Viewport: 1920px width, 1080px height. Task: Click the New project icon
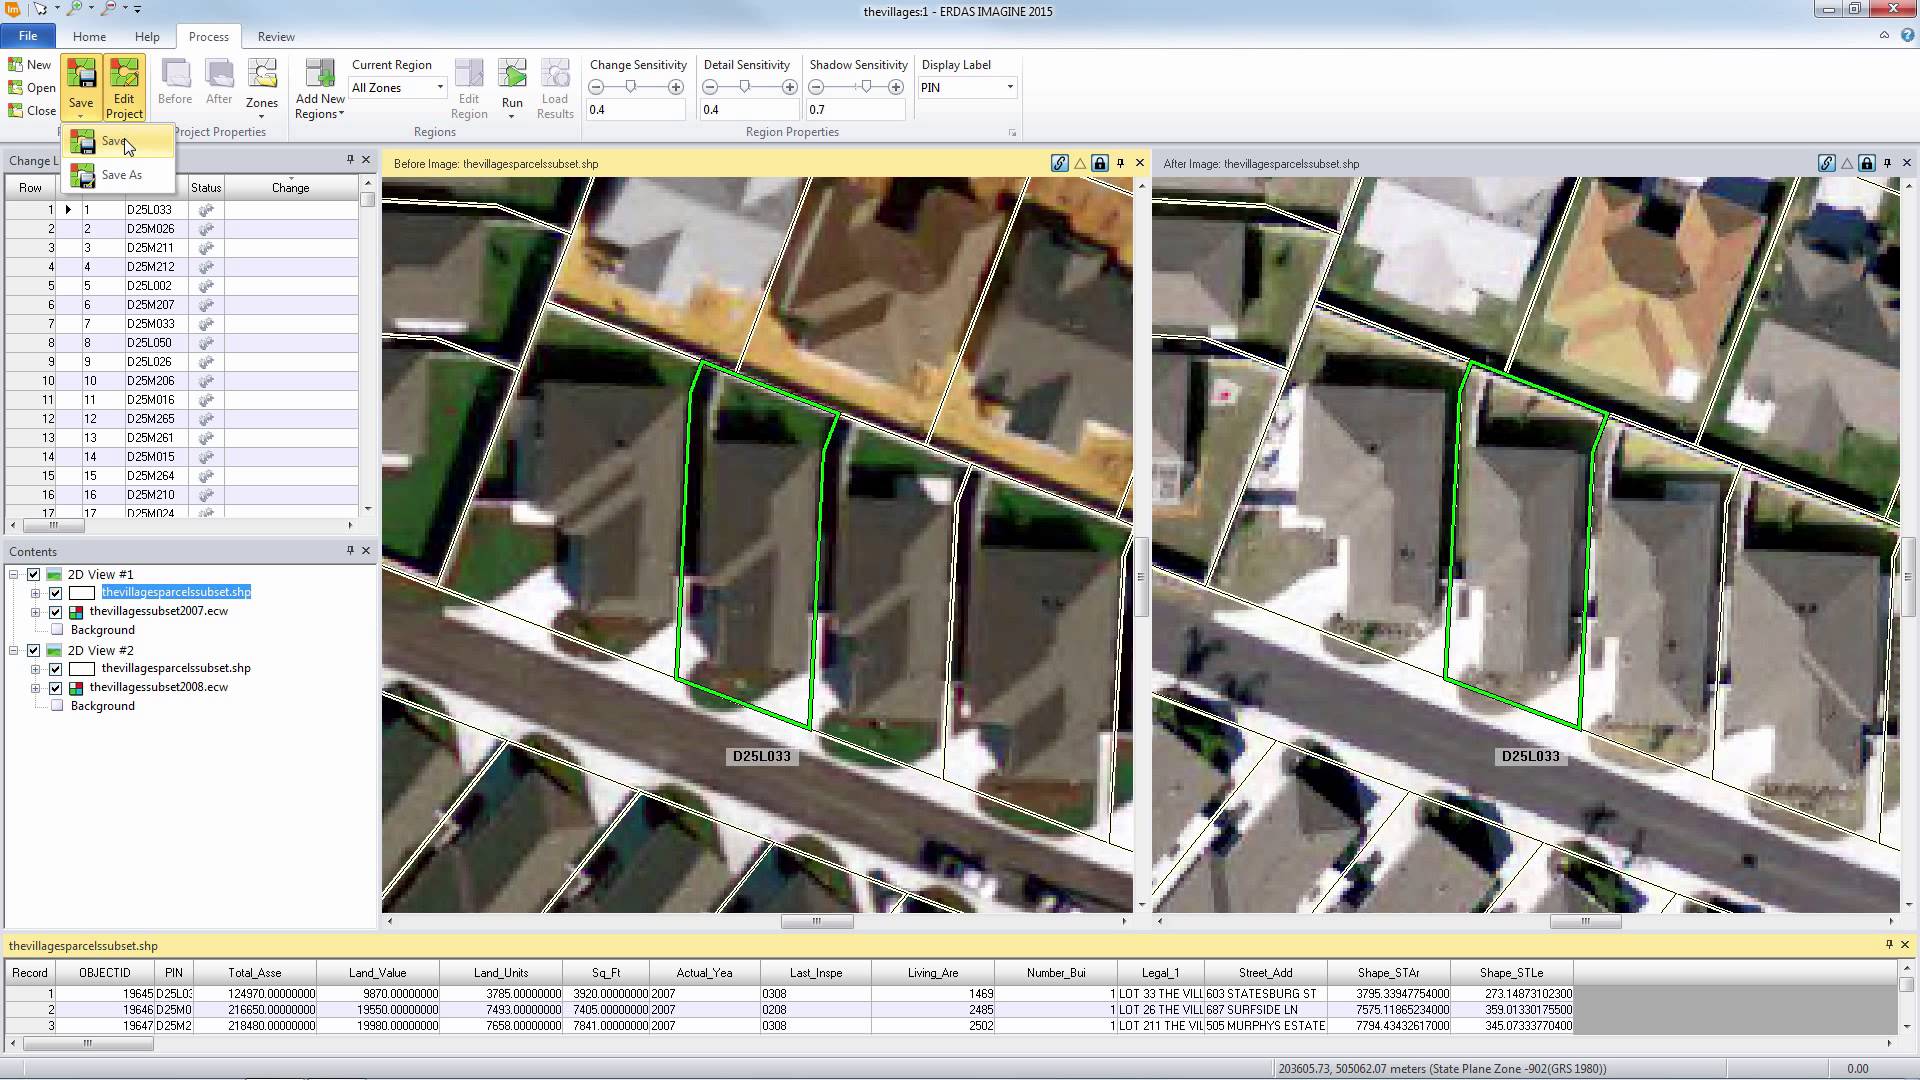(29, 65)
